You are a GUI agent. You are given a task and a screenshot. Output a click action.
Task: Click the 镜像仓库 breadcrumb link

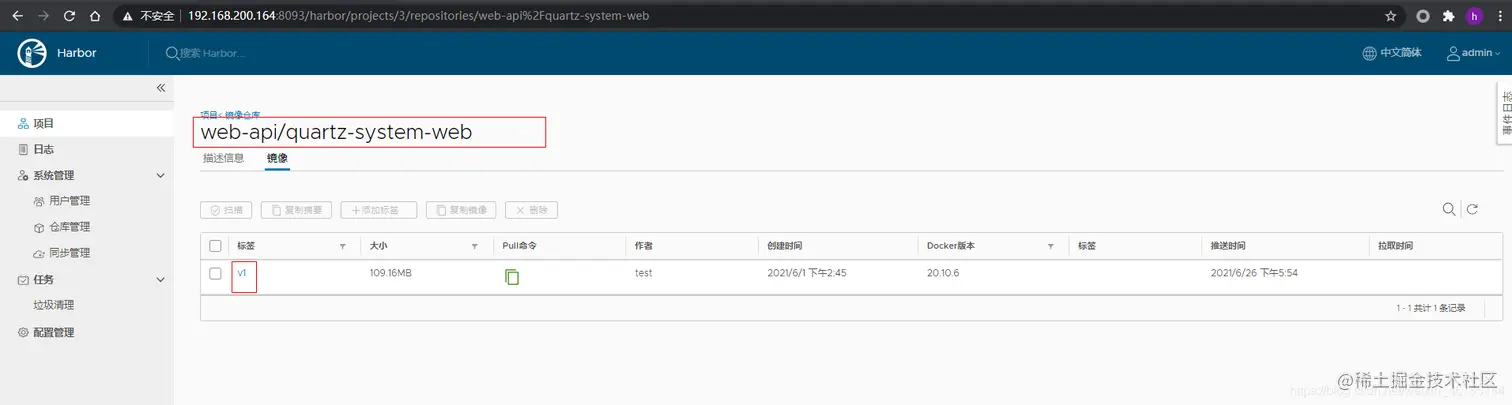tap(240, 116)
